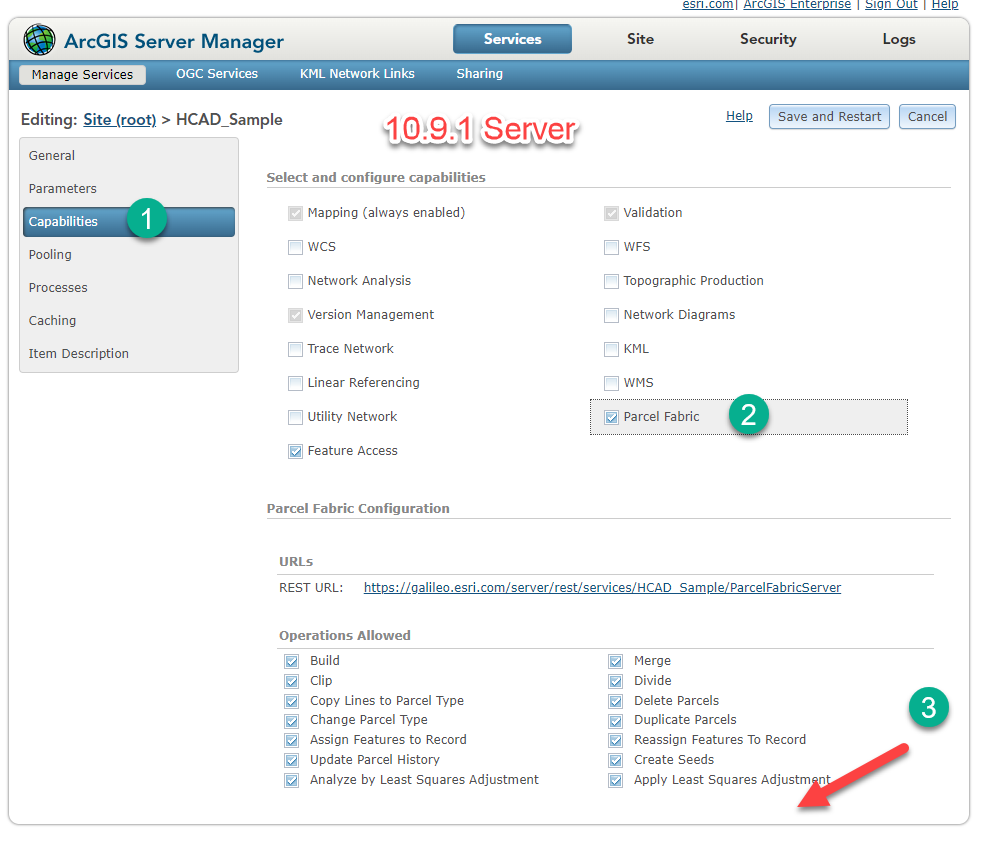Click the Operations Allowed heading
This screenshot has width=983, height=845.
(345, 636)
